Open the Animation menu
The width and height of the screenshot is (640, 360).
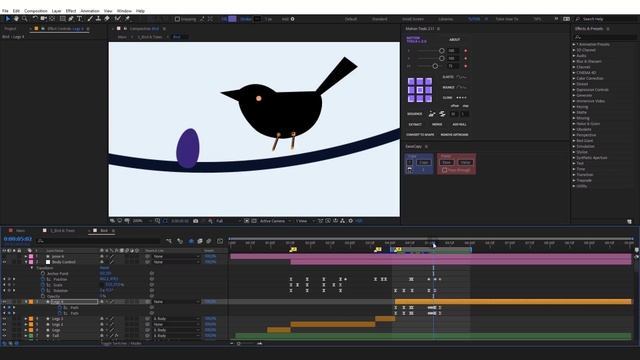click(x=90, y=11)
